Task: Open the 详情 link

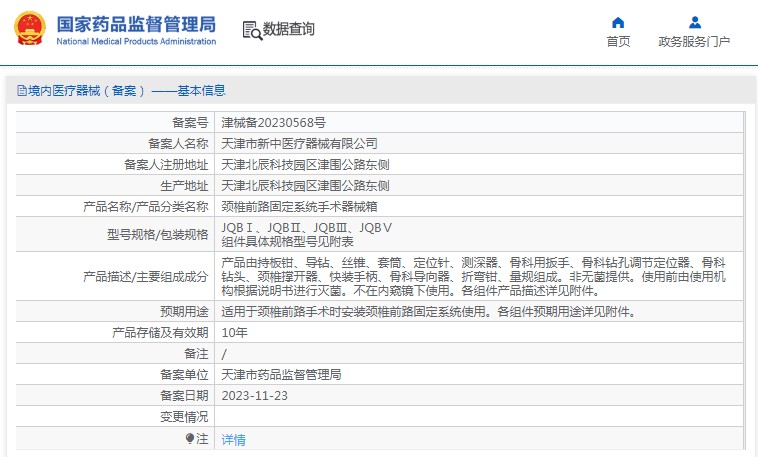Action: tap(233, 440)
